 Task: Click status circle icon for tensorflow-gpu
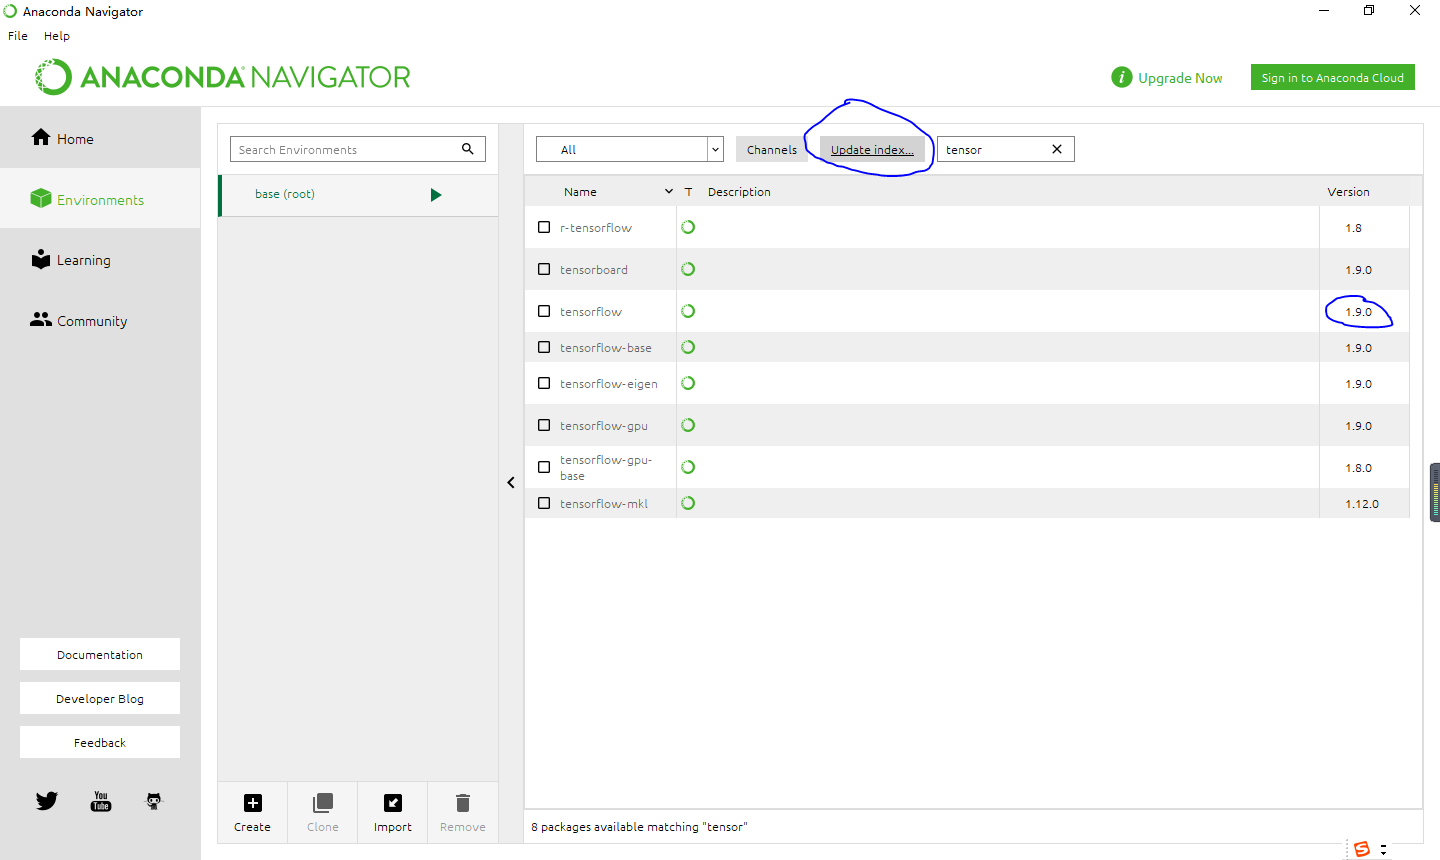pos(688,425)
